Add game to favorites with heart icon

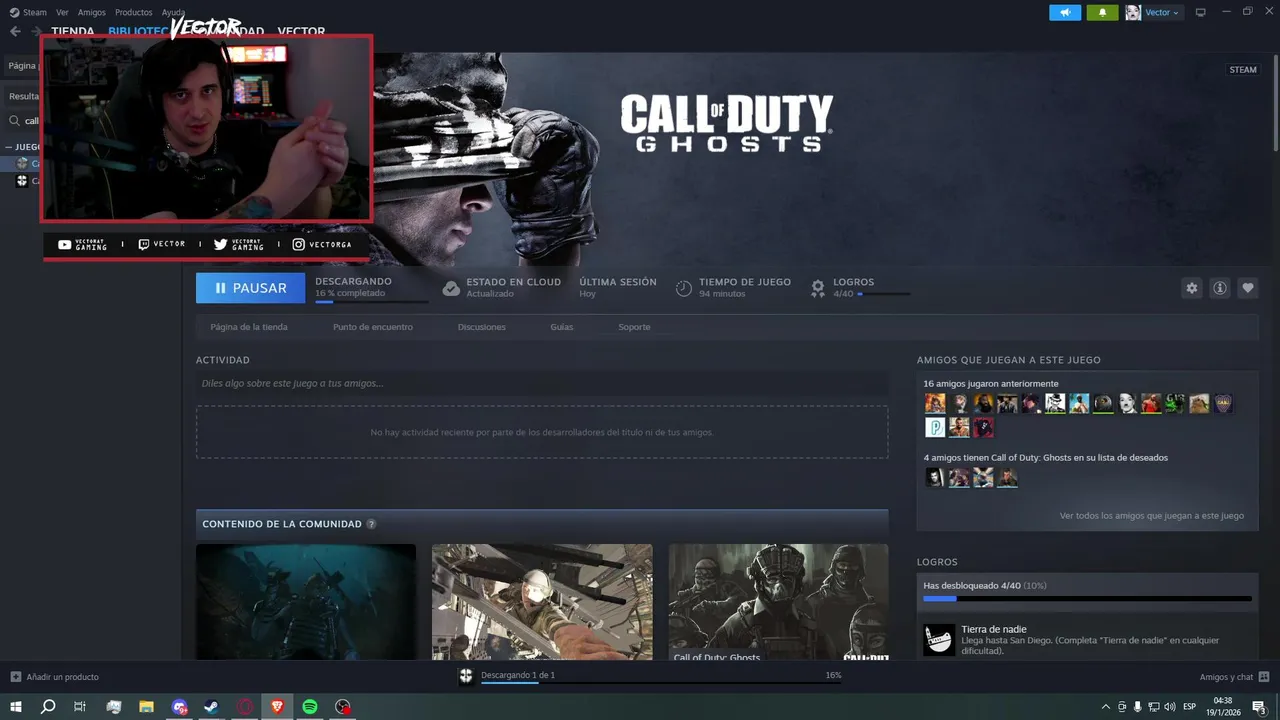pos(1248,288)
